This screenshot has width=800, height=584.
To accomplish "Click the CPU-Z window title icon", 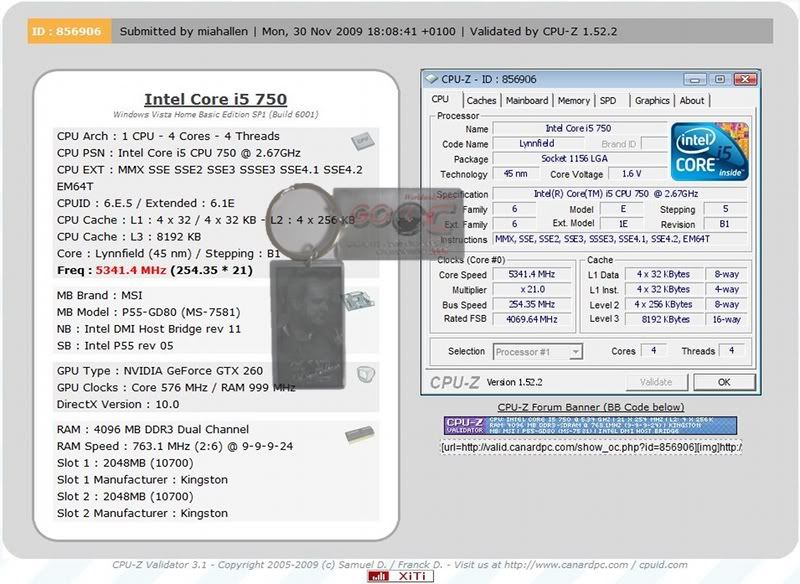I will click(x=432, y=79).
